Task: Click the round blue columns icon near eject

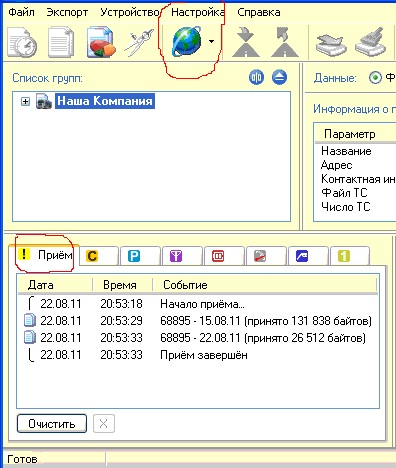Action: [256, 78]
